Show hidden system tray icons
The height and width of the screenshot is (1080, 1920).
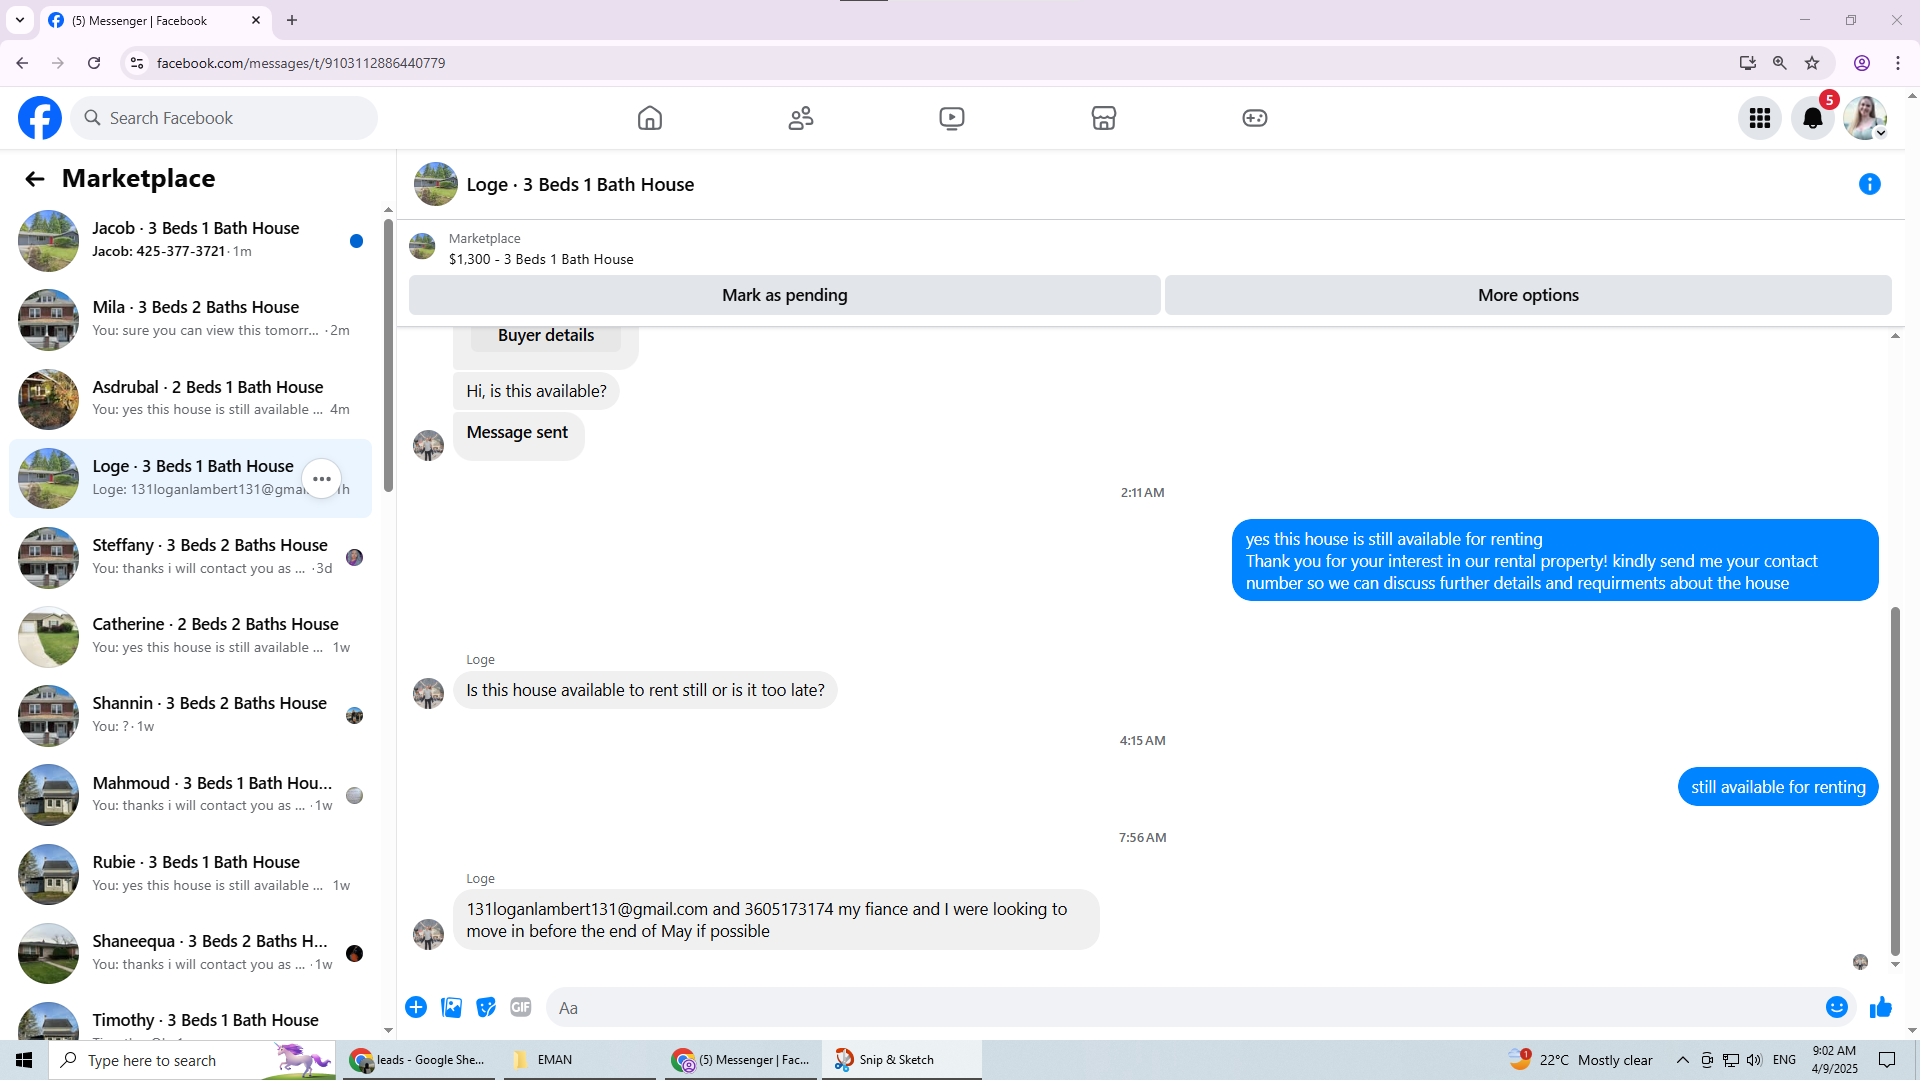tap(1683, 1060)
